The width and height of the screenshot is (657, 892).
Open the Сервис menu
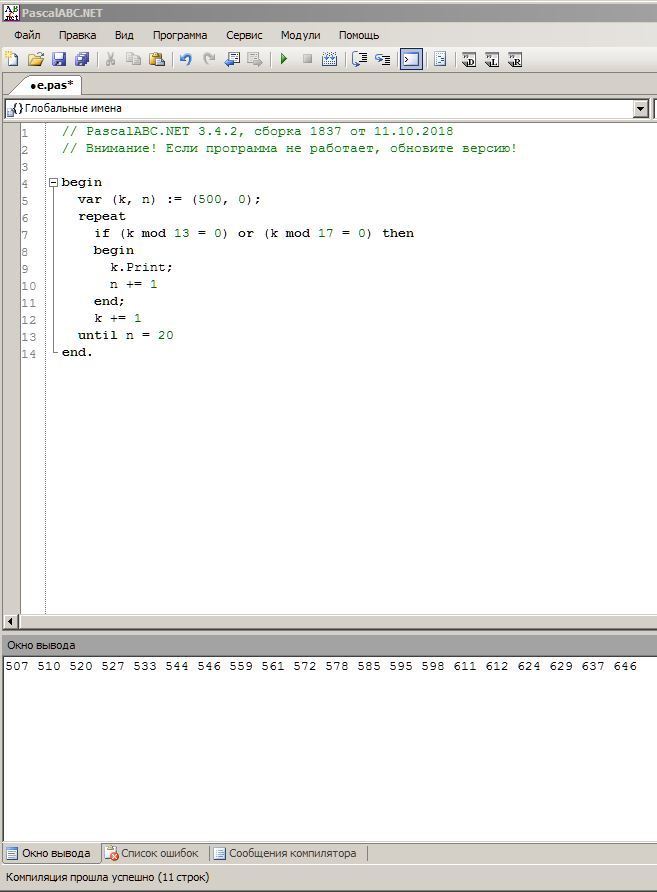(244, 35)
